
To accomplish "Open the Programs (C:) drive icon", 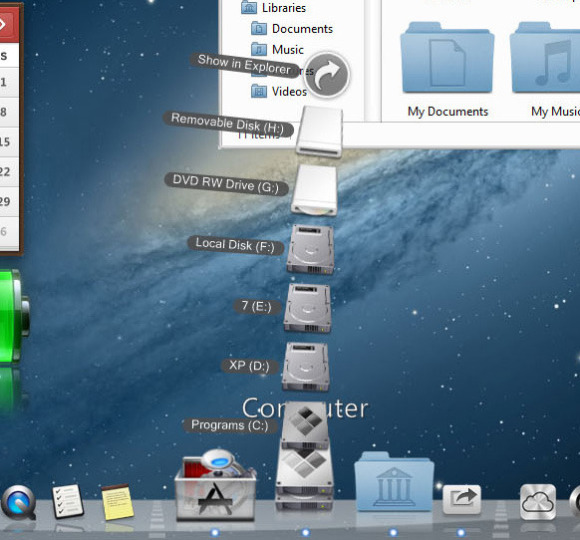I will coord(305,425).
